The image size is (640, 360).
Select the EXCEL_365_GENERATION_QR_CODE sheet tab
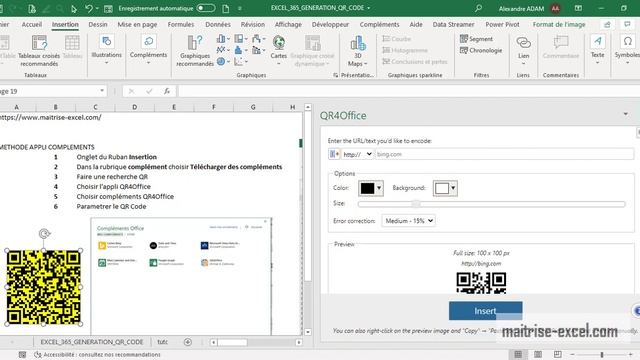pyautogui.click(x=92, y=342)
